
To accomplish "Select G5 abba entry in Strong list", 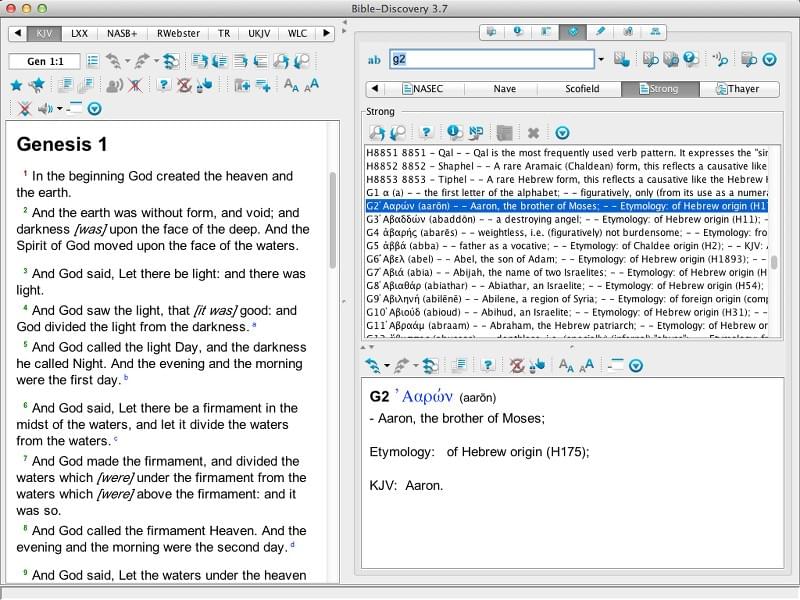I will pyautogui.click(x=566, y=246).
